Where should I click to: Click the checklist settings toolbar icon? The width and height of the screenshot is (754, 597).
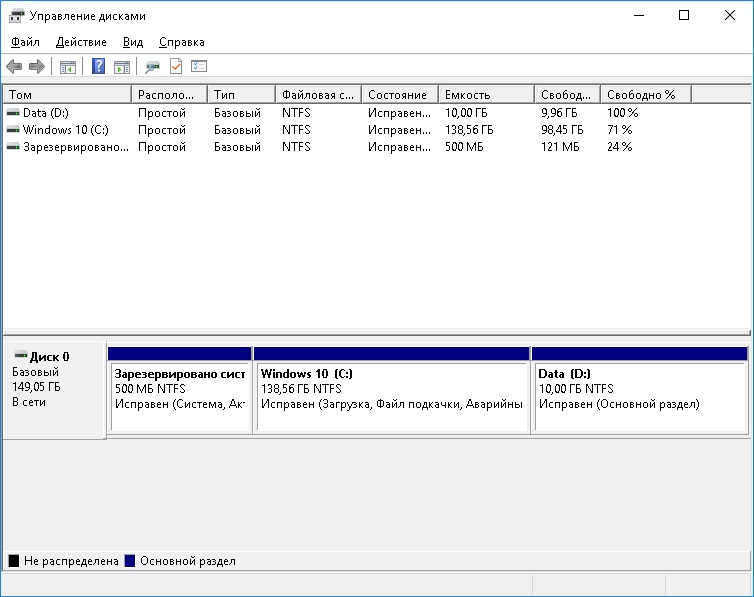[199, 66]
